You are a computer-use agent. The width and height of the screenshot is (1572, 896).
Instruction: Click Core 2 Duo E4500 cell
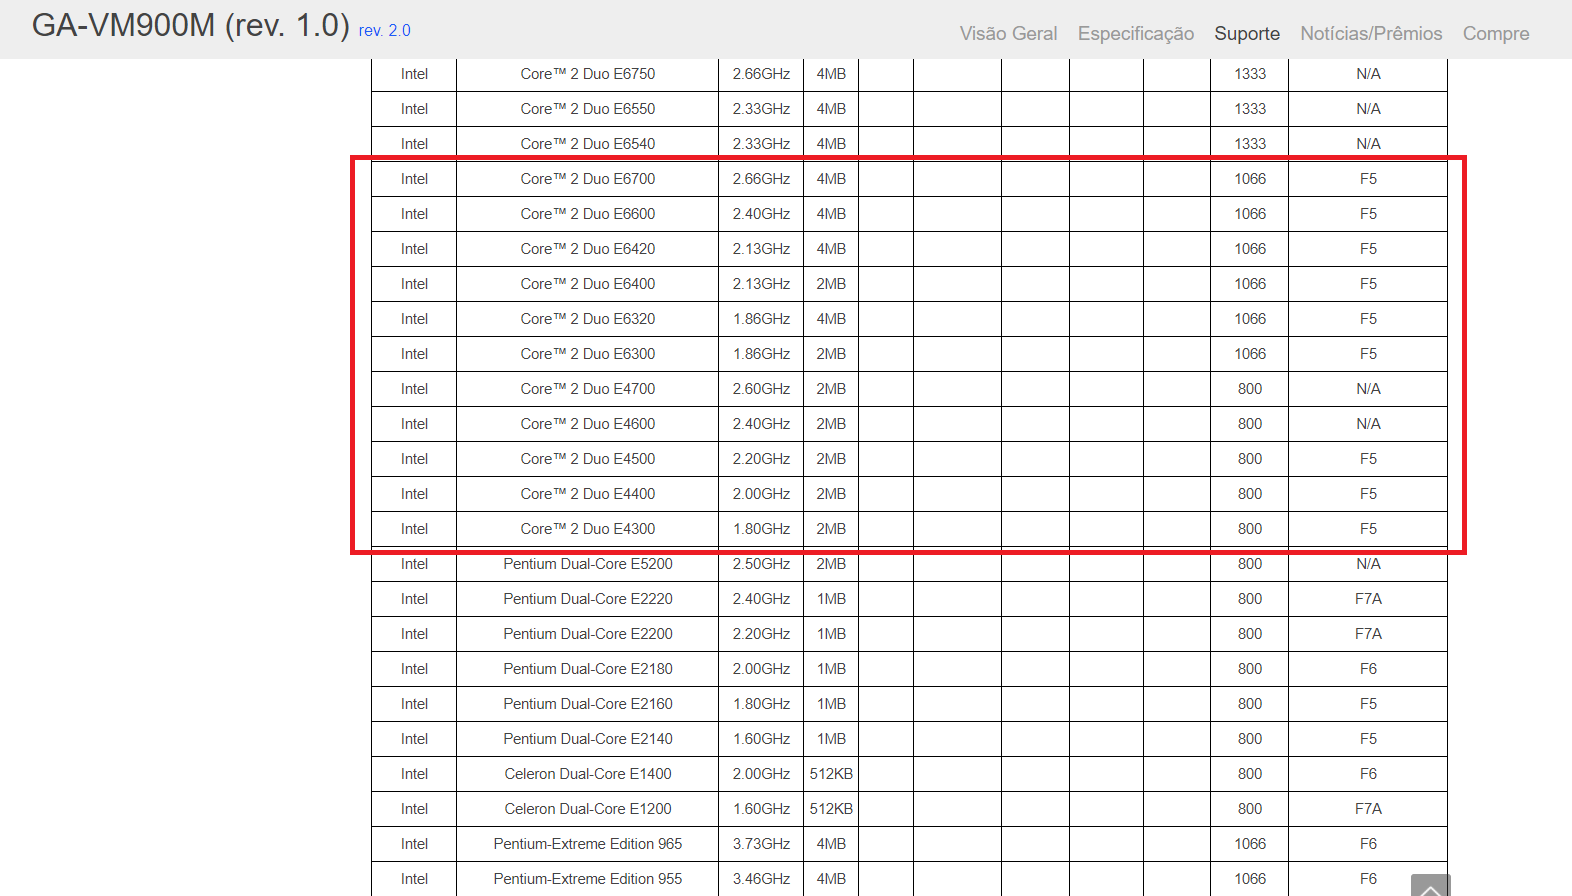588,459
